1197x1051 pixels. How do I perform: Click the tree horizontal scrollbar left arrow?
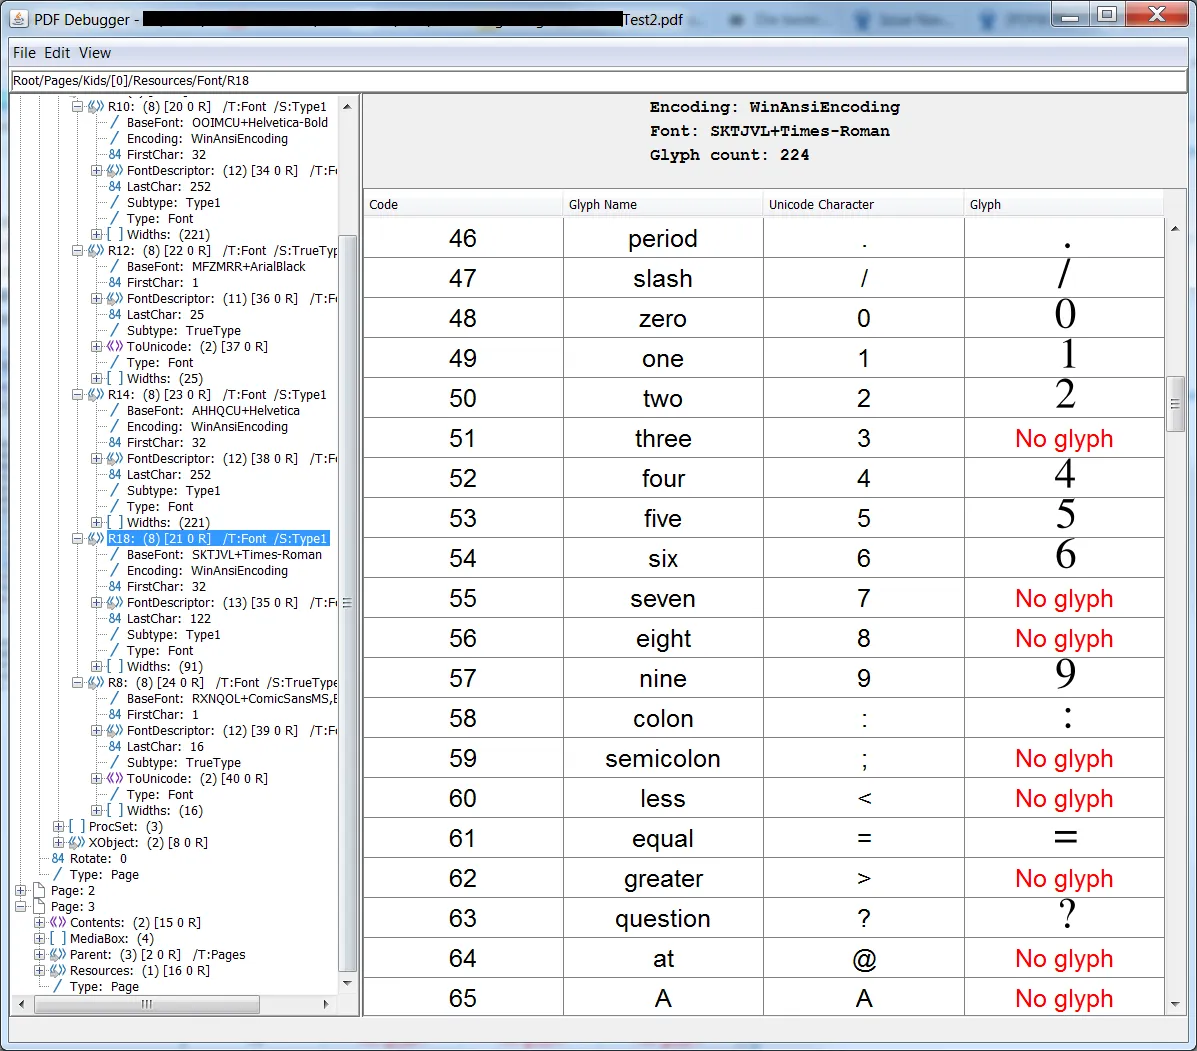tap(21, 1004)
